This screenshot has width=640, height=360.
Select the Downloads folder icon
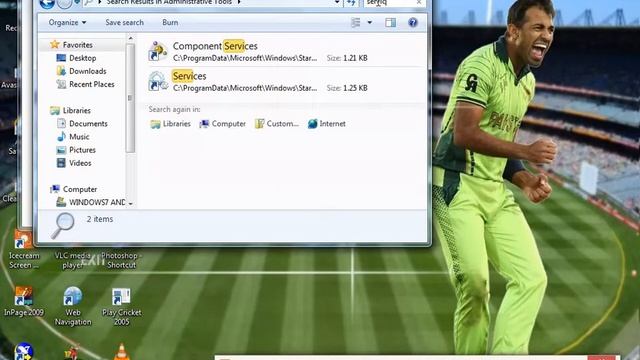click(x=61, y=71)
